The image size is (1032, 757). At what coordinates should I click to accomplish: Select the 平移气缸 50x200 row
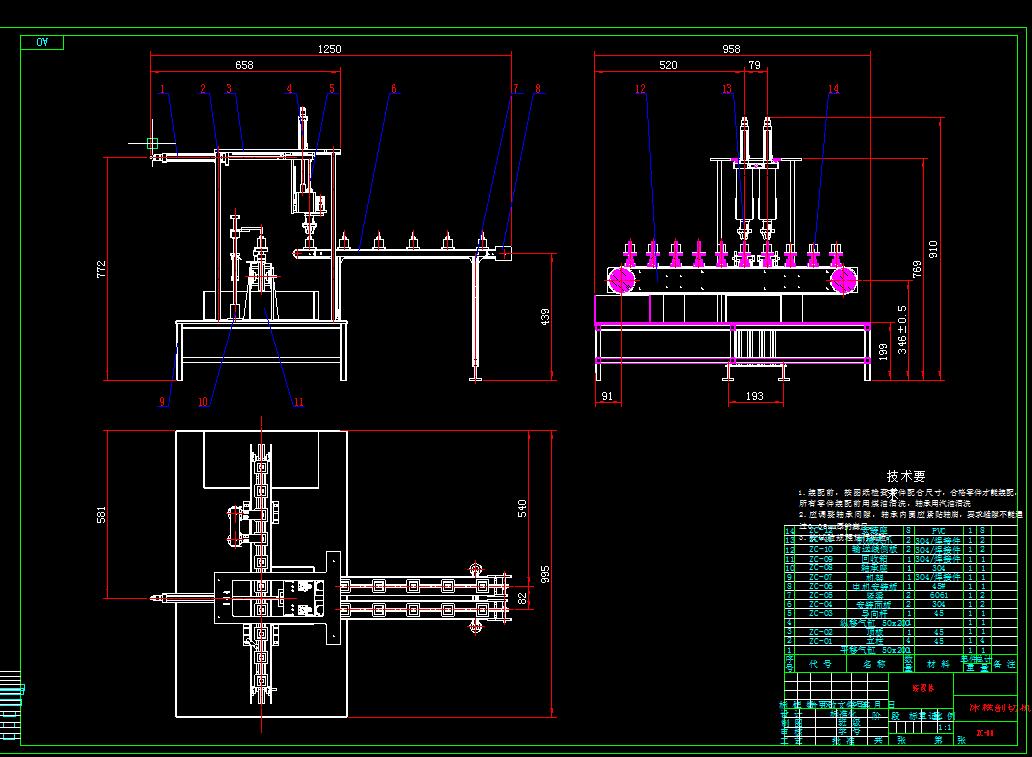tap(875, 648)
